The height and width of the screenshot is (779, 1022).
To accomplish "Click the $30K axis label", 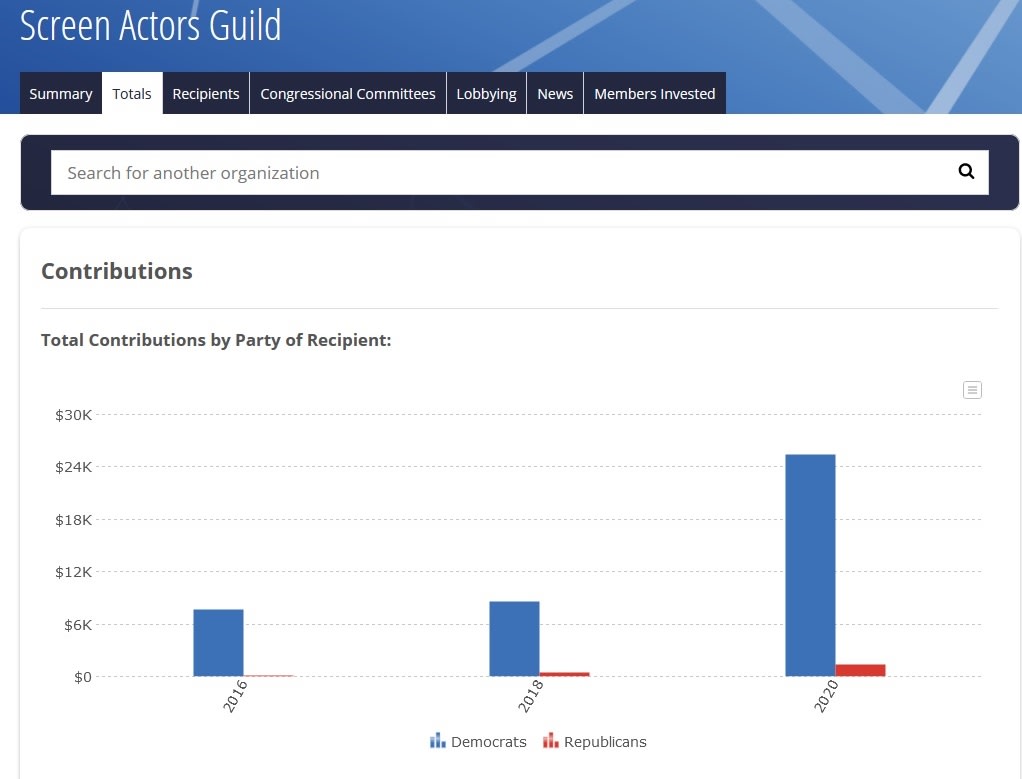I will tap(74, 415).
